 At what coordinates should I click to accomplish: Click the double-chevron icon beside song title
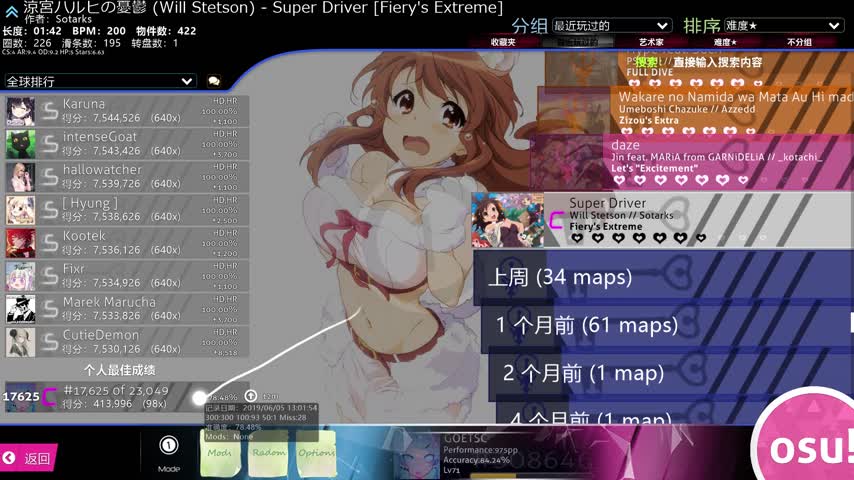click(11, 11)
